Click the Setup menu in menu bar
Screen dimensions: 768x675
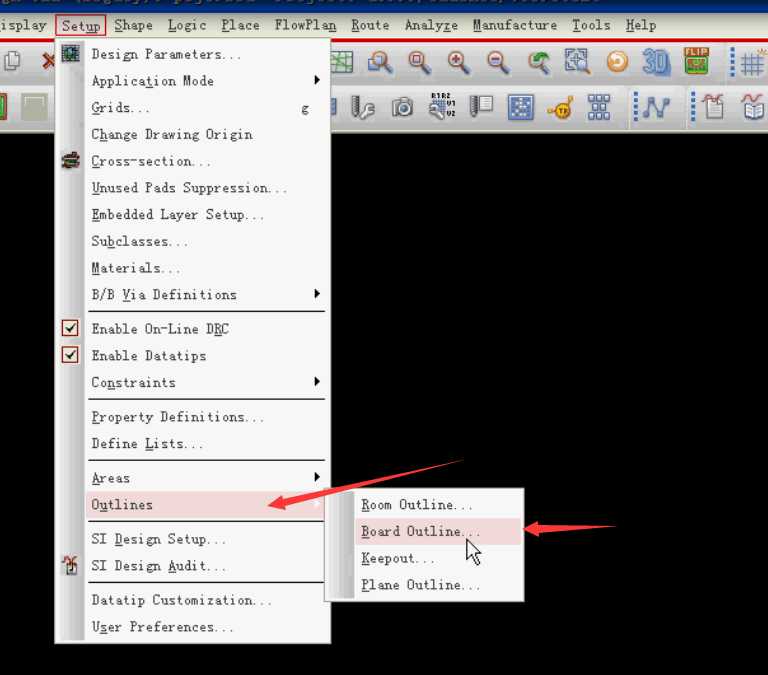[x=81, y=25]
